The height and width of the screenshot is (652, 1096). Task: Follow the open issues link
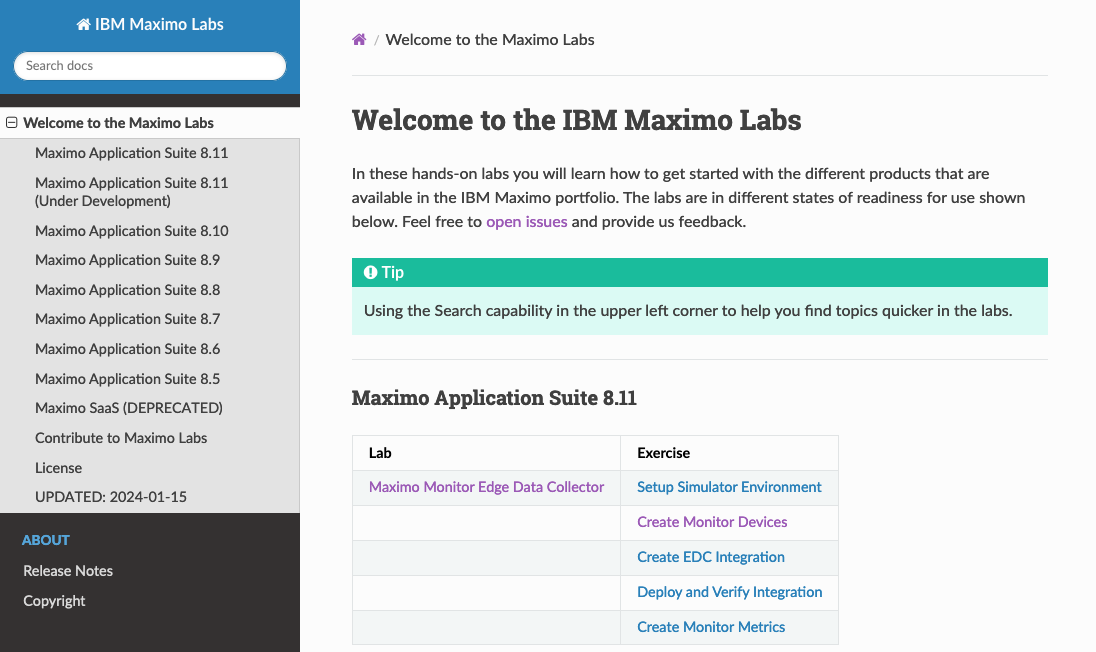[x=526, y=222]
